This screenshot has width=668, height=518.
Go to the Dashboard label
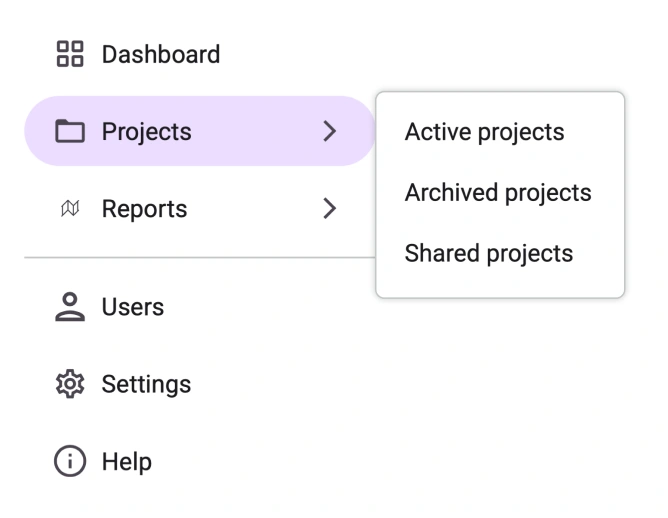(161, 55)
